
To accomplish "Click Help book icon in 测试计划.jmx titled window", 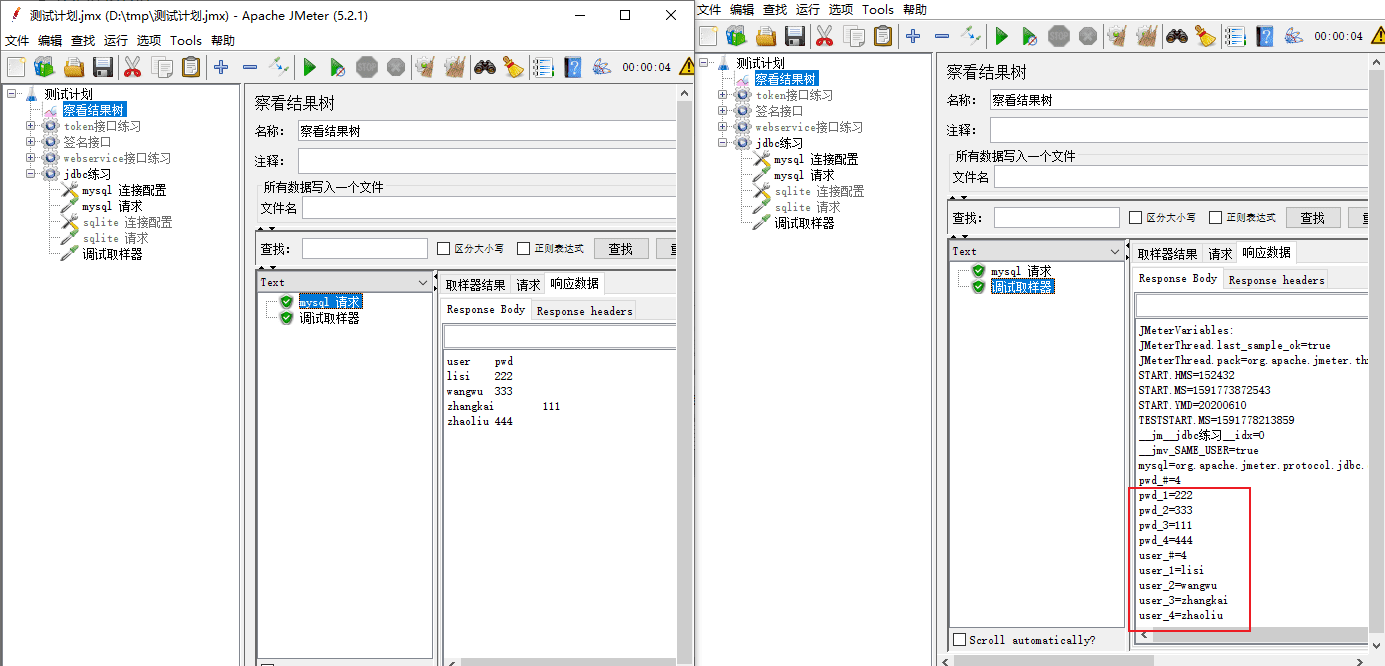I will [x=573, y=67].
